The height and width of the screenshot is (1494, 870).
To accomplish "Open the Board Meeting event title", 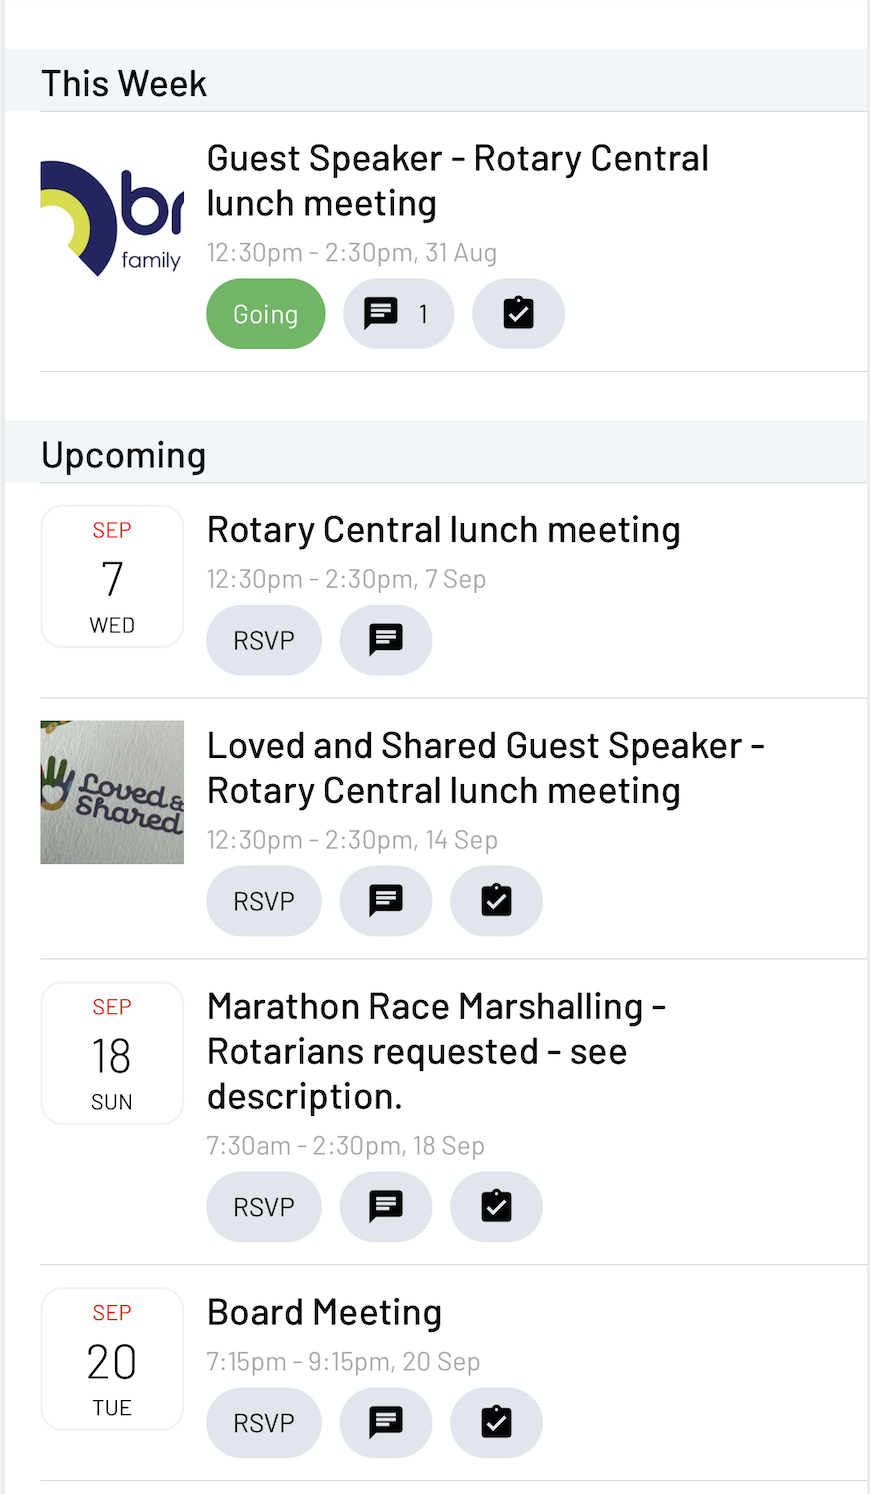I will (x=324, y=1312).
